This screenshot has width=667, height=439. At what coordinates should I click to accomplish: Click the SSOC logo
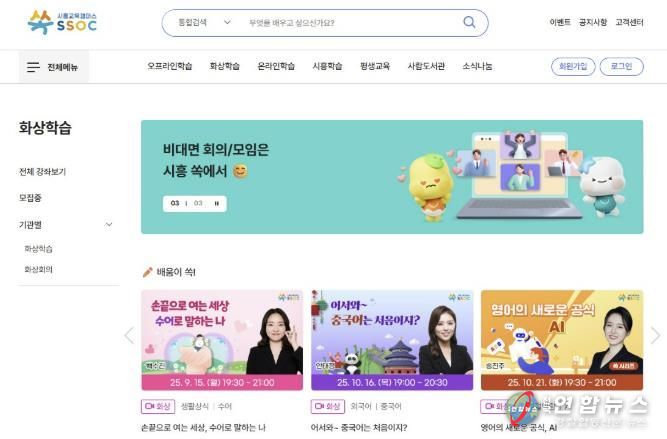62,23
